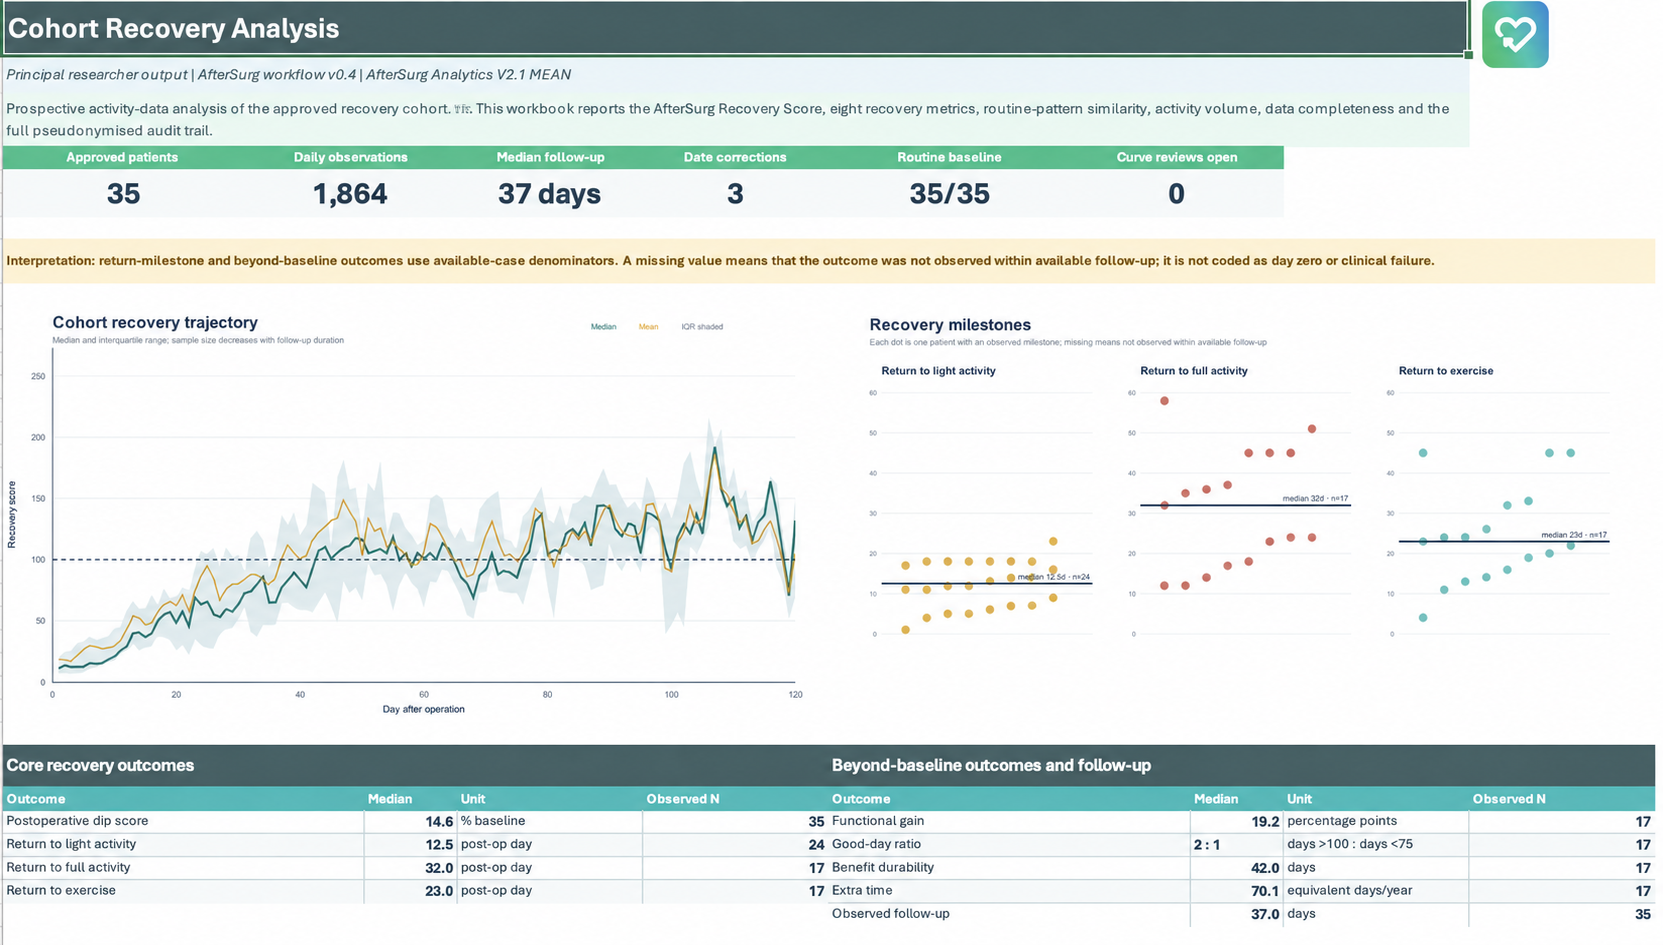This screenshot has height=945, width=1663.
Task: Click the '37.0' Observed follow-up median
Action: click(1237, 914)
